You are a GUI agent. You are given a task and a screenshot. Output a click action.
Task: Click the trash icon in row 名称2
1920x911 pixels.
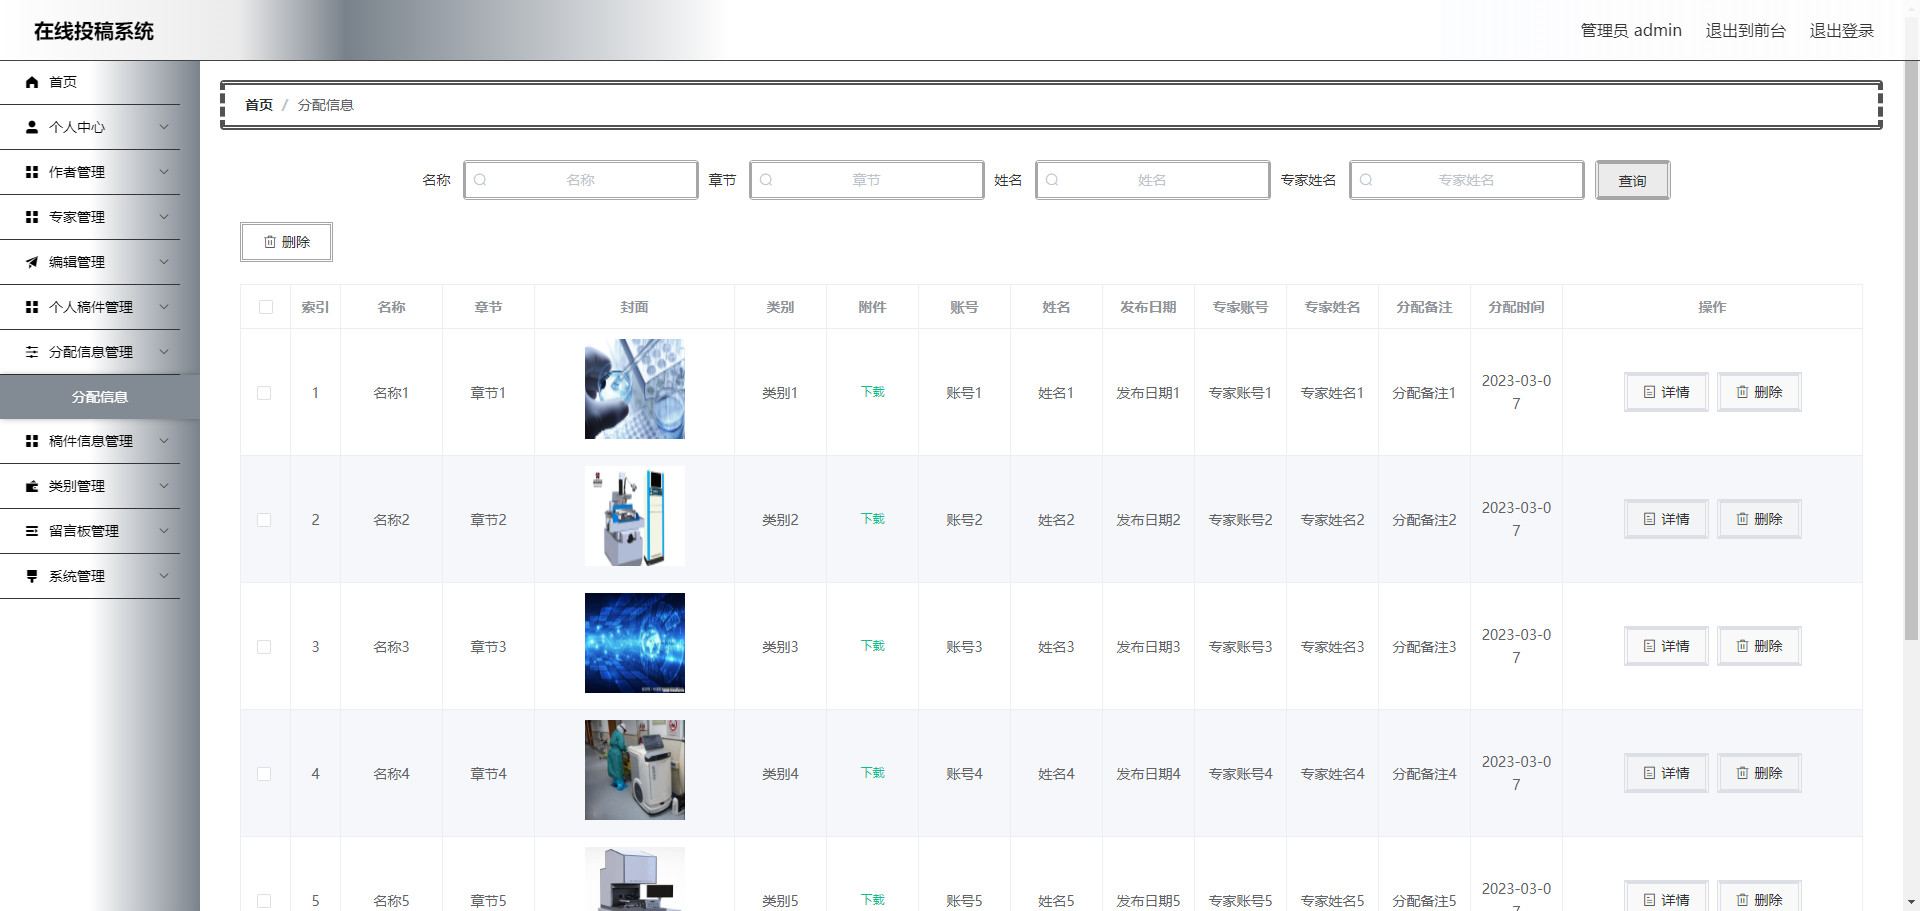(x=1742, y=519)
